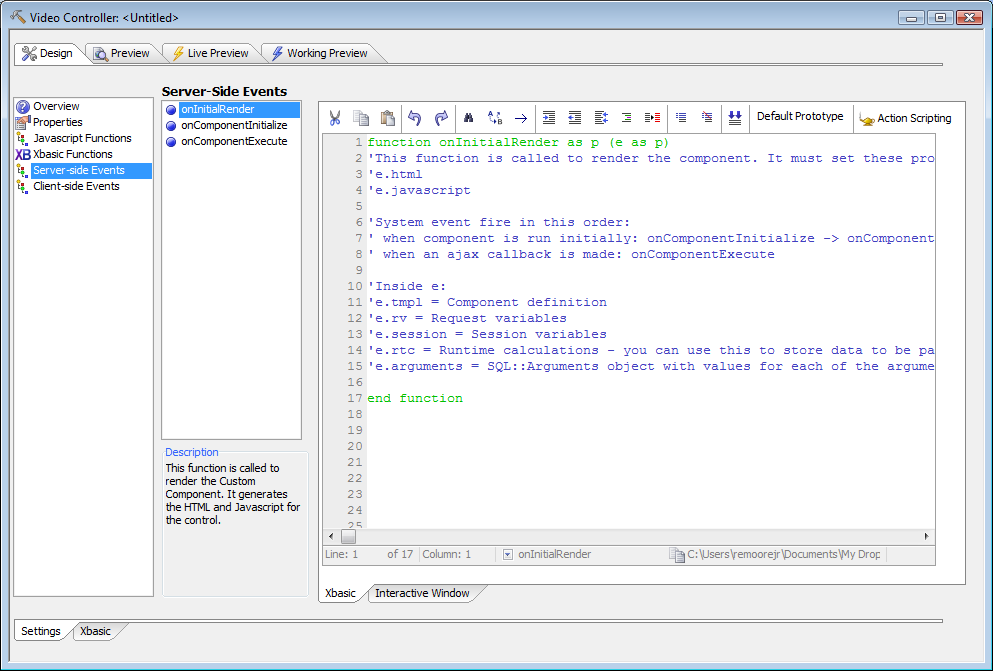The image size is (993, 671).
Task: Click the icon with red lines and arrow
Action: pyautogui.click(x=653, y=118)
